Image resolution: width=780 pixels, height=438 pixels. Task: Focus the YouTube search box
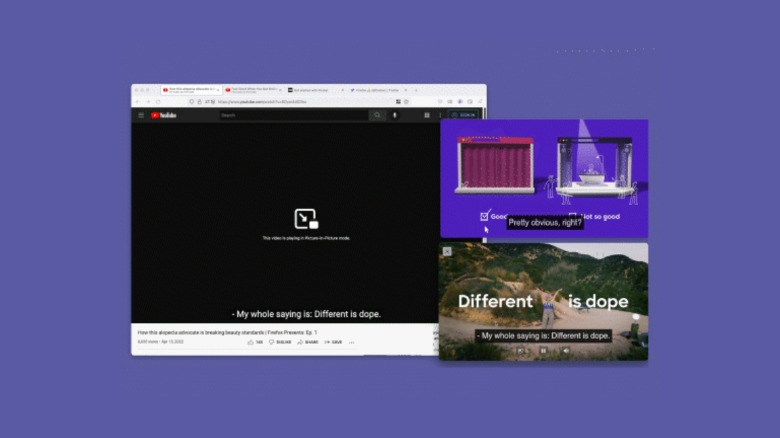coord(293,115)
